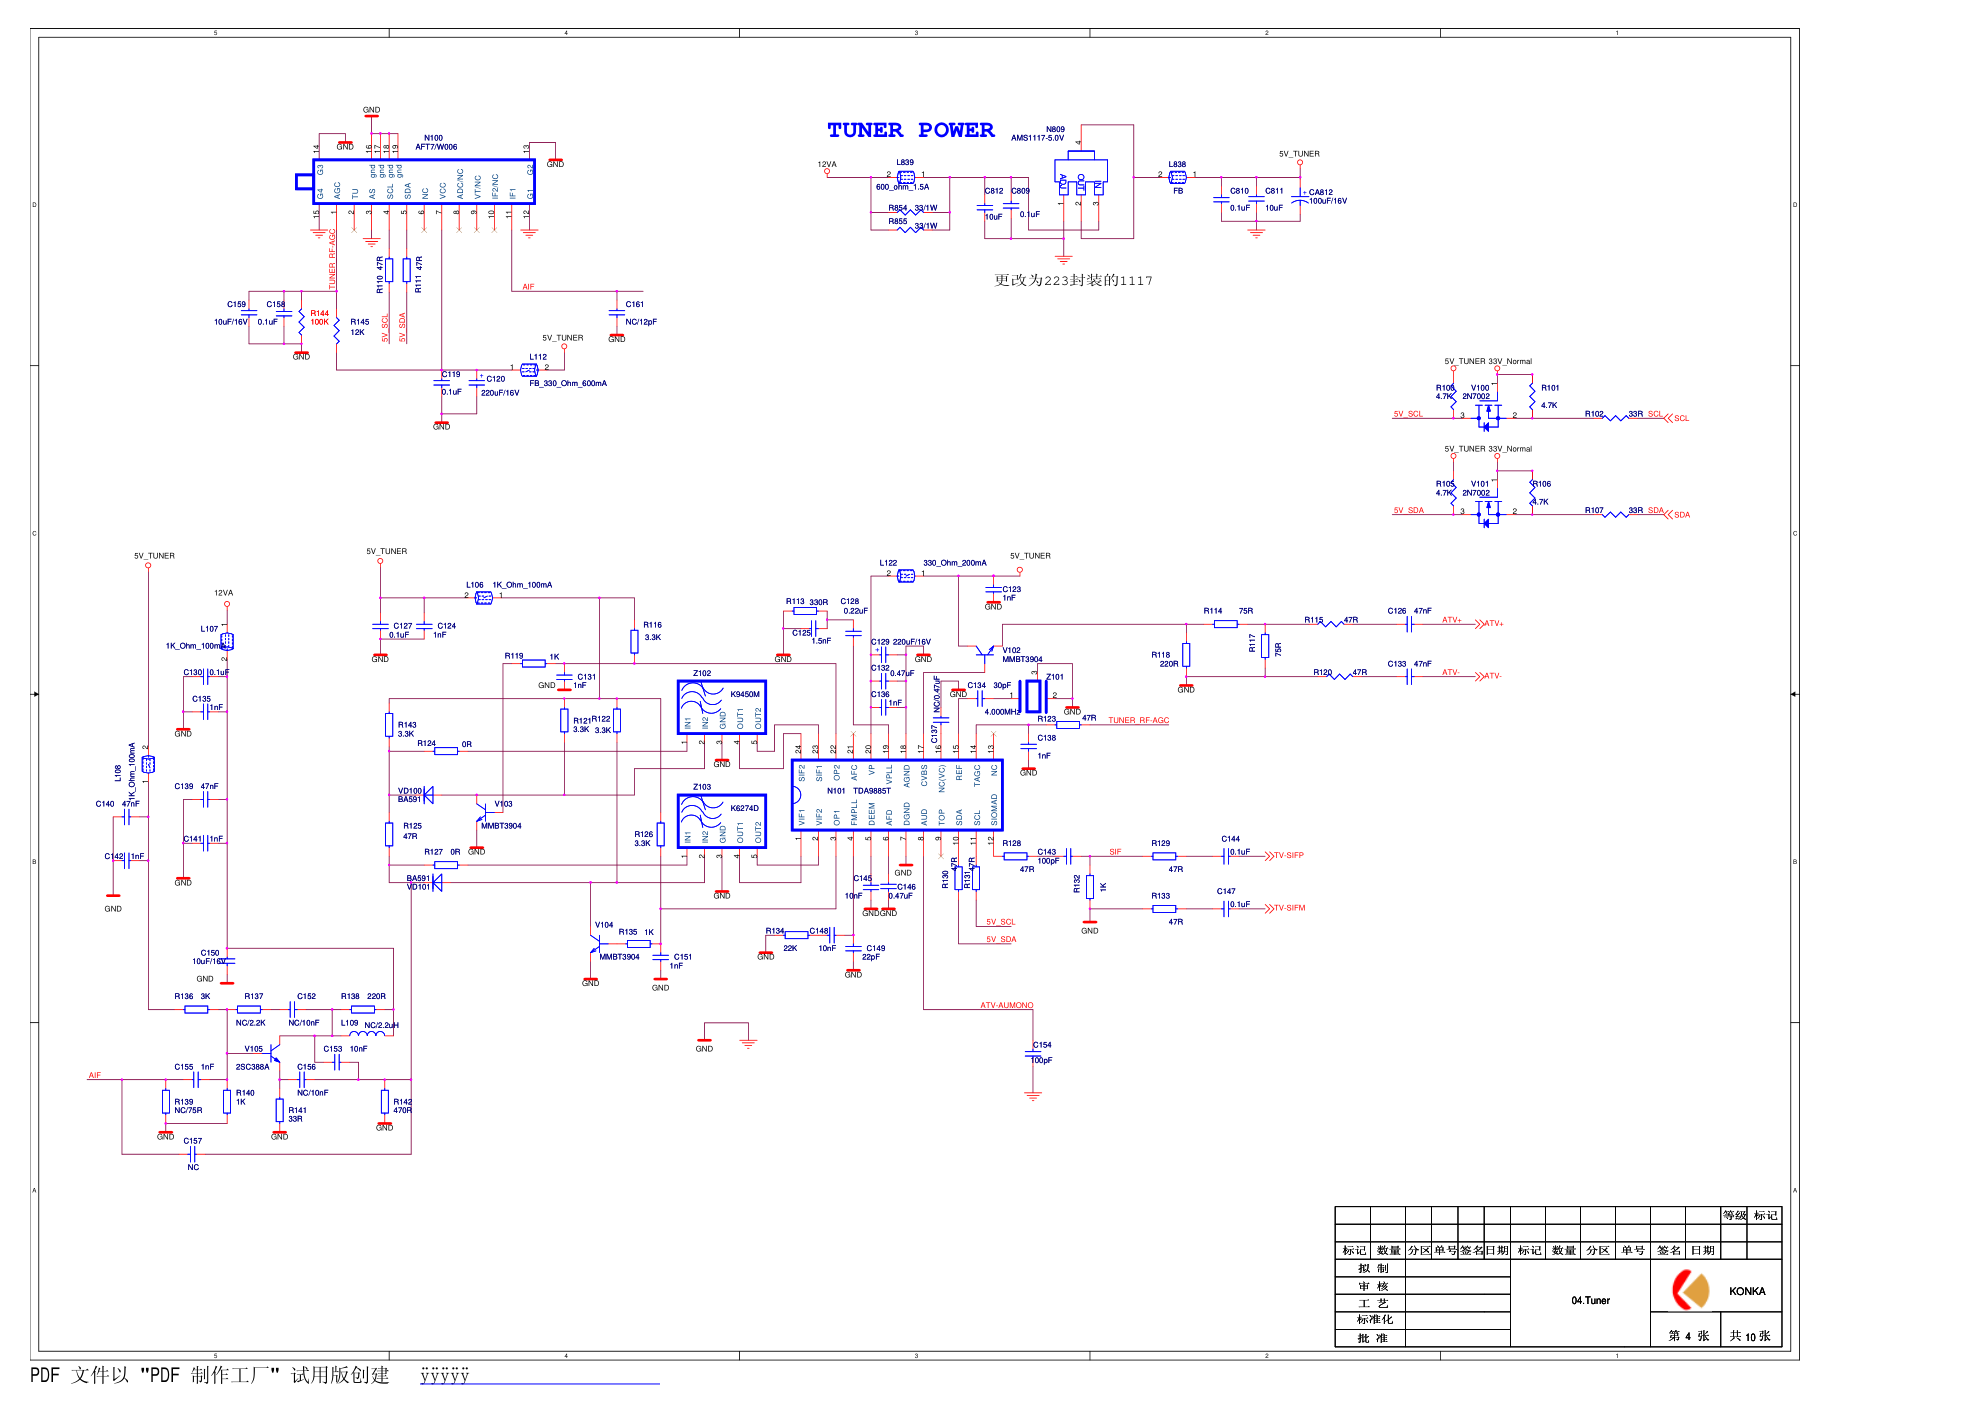The height and width of the screenshot is (1402, 1984).
Task: Click the SDA output port symbol
Action: [x=1677, y=515]
